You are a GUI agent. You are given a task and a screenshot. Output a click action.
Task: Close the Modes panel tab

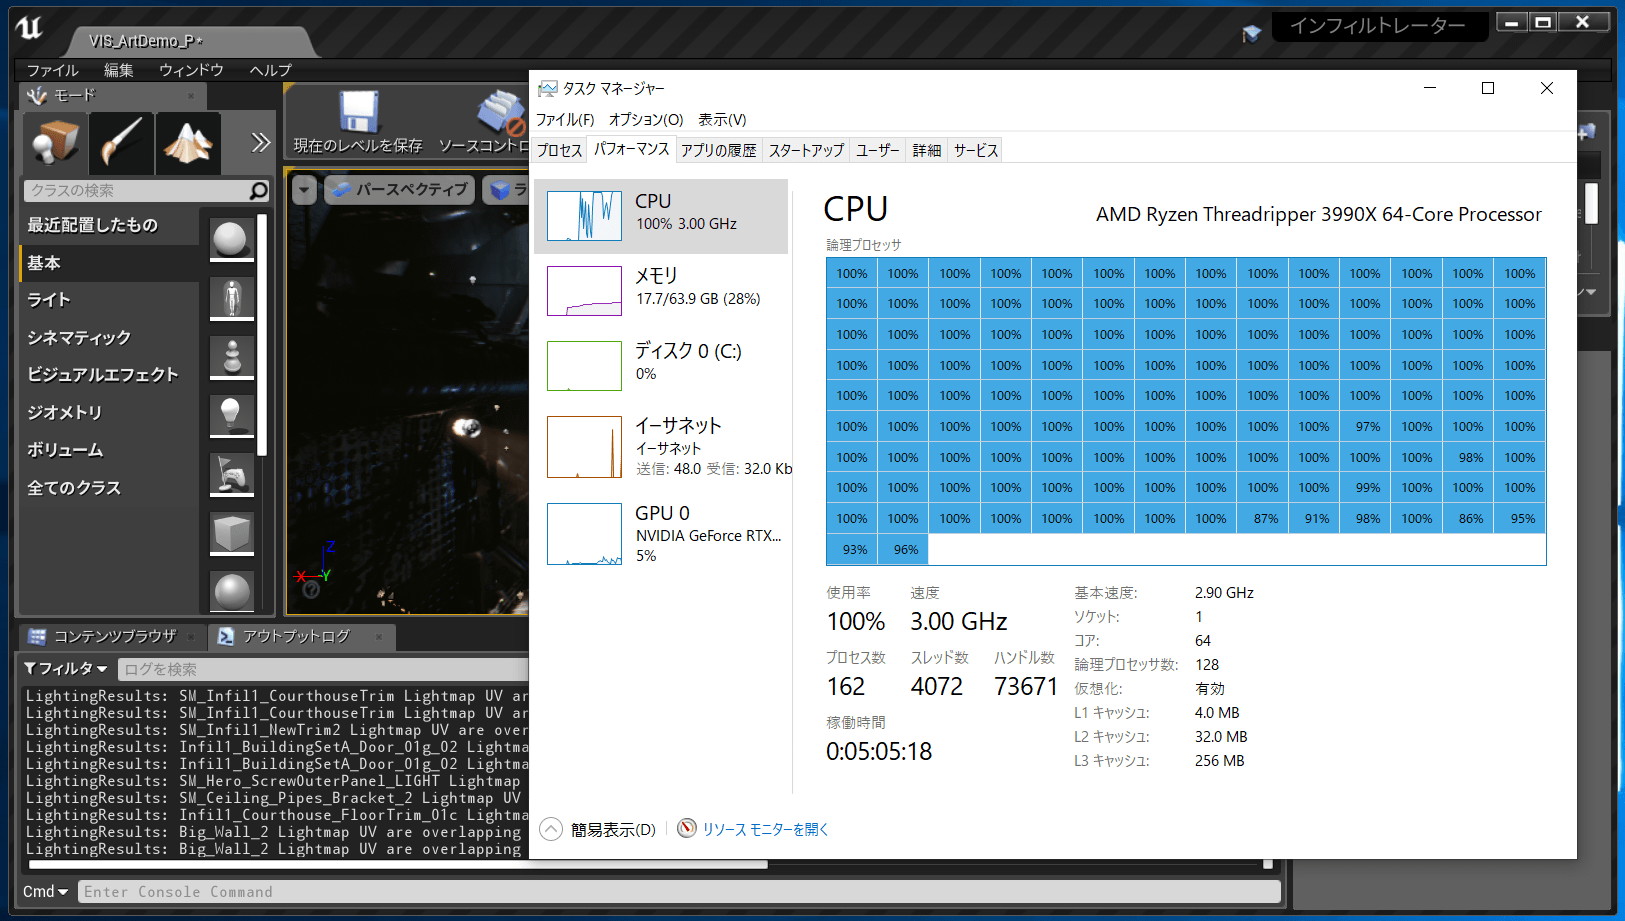[191, 96]
